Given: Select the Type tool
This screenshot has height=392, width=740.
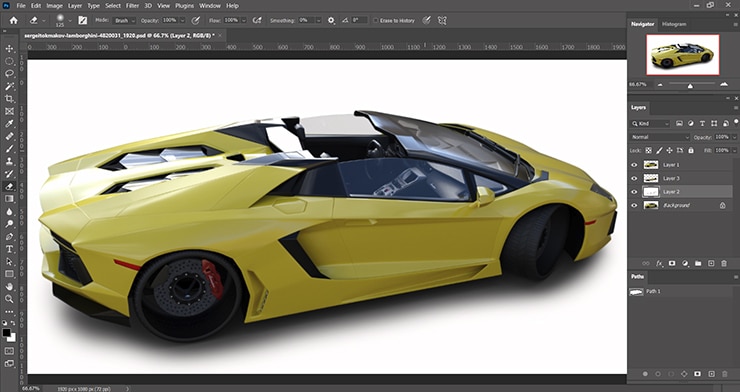Looking at the screenshot, I should pyautogui.click(x=9, y=249).
